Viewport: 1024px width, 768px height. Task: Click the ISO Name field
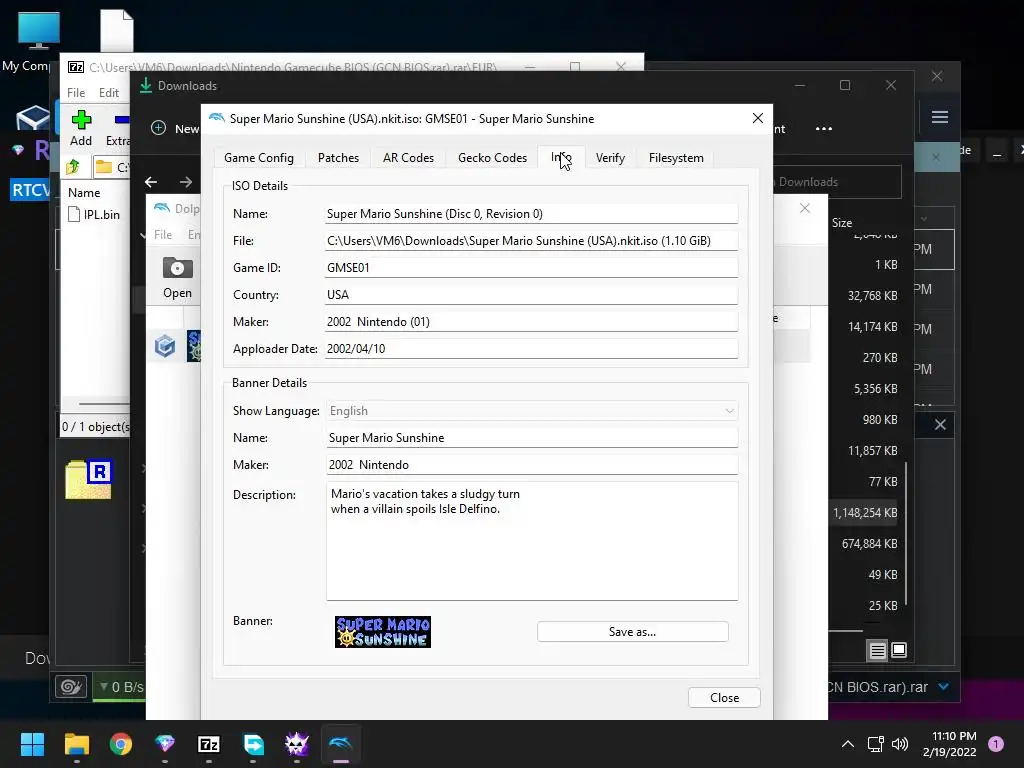click(532, 214)
